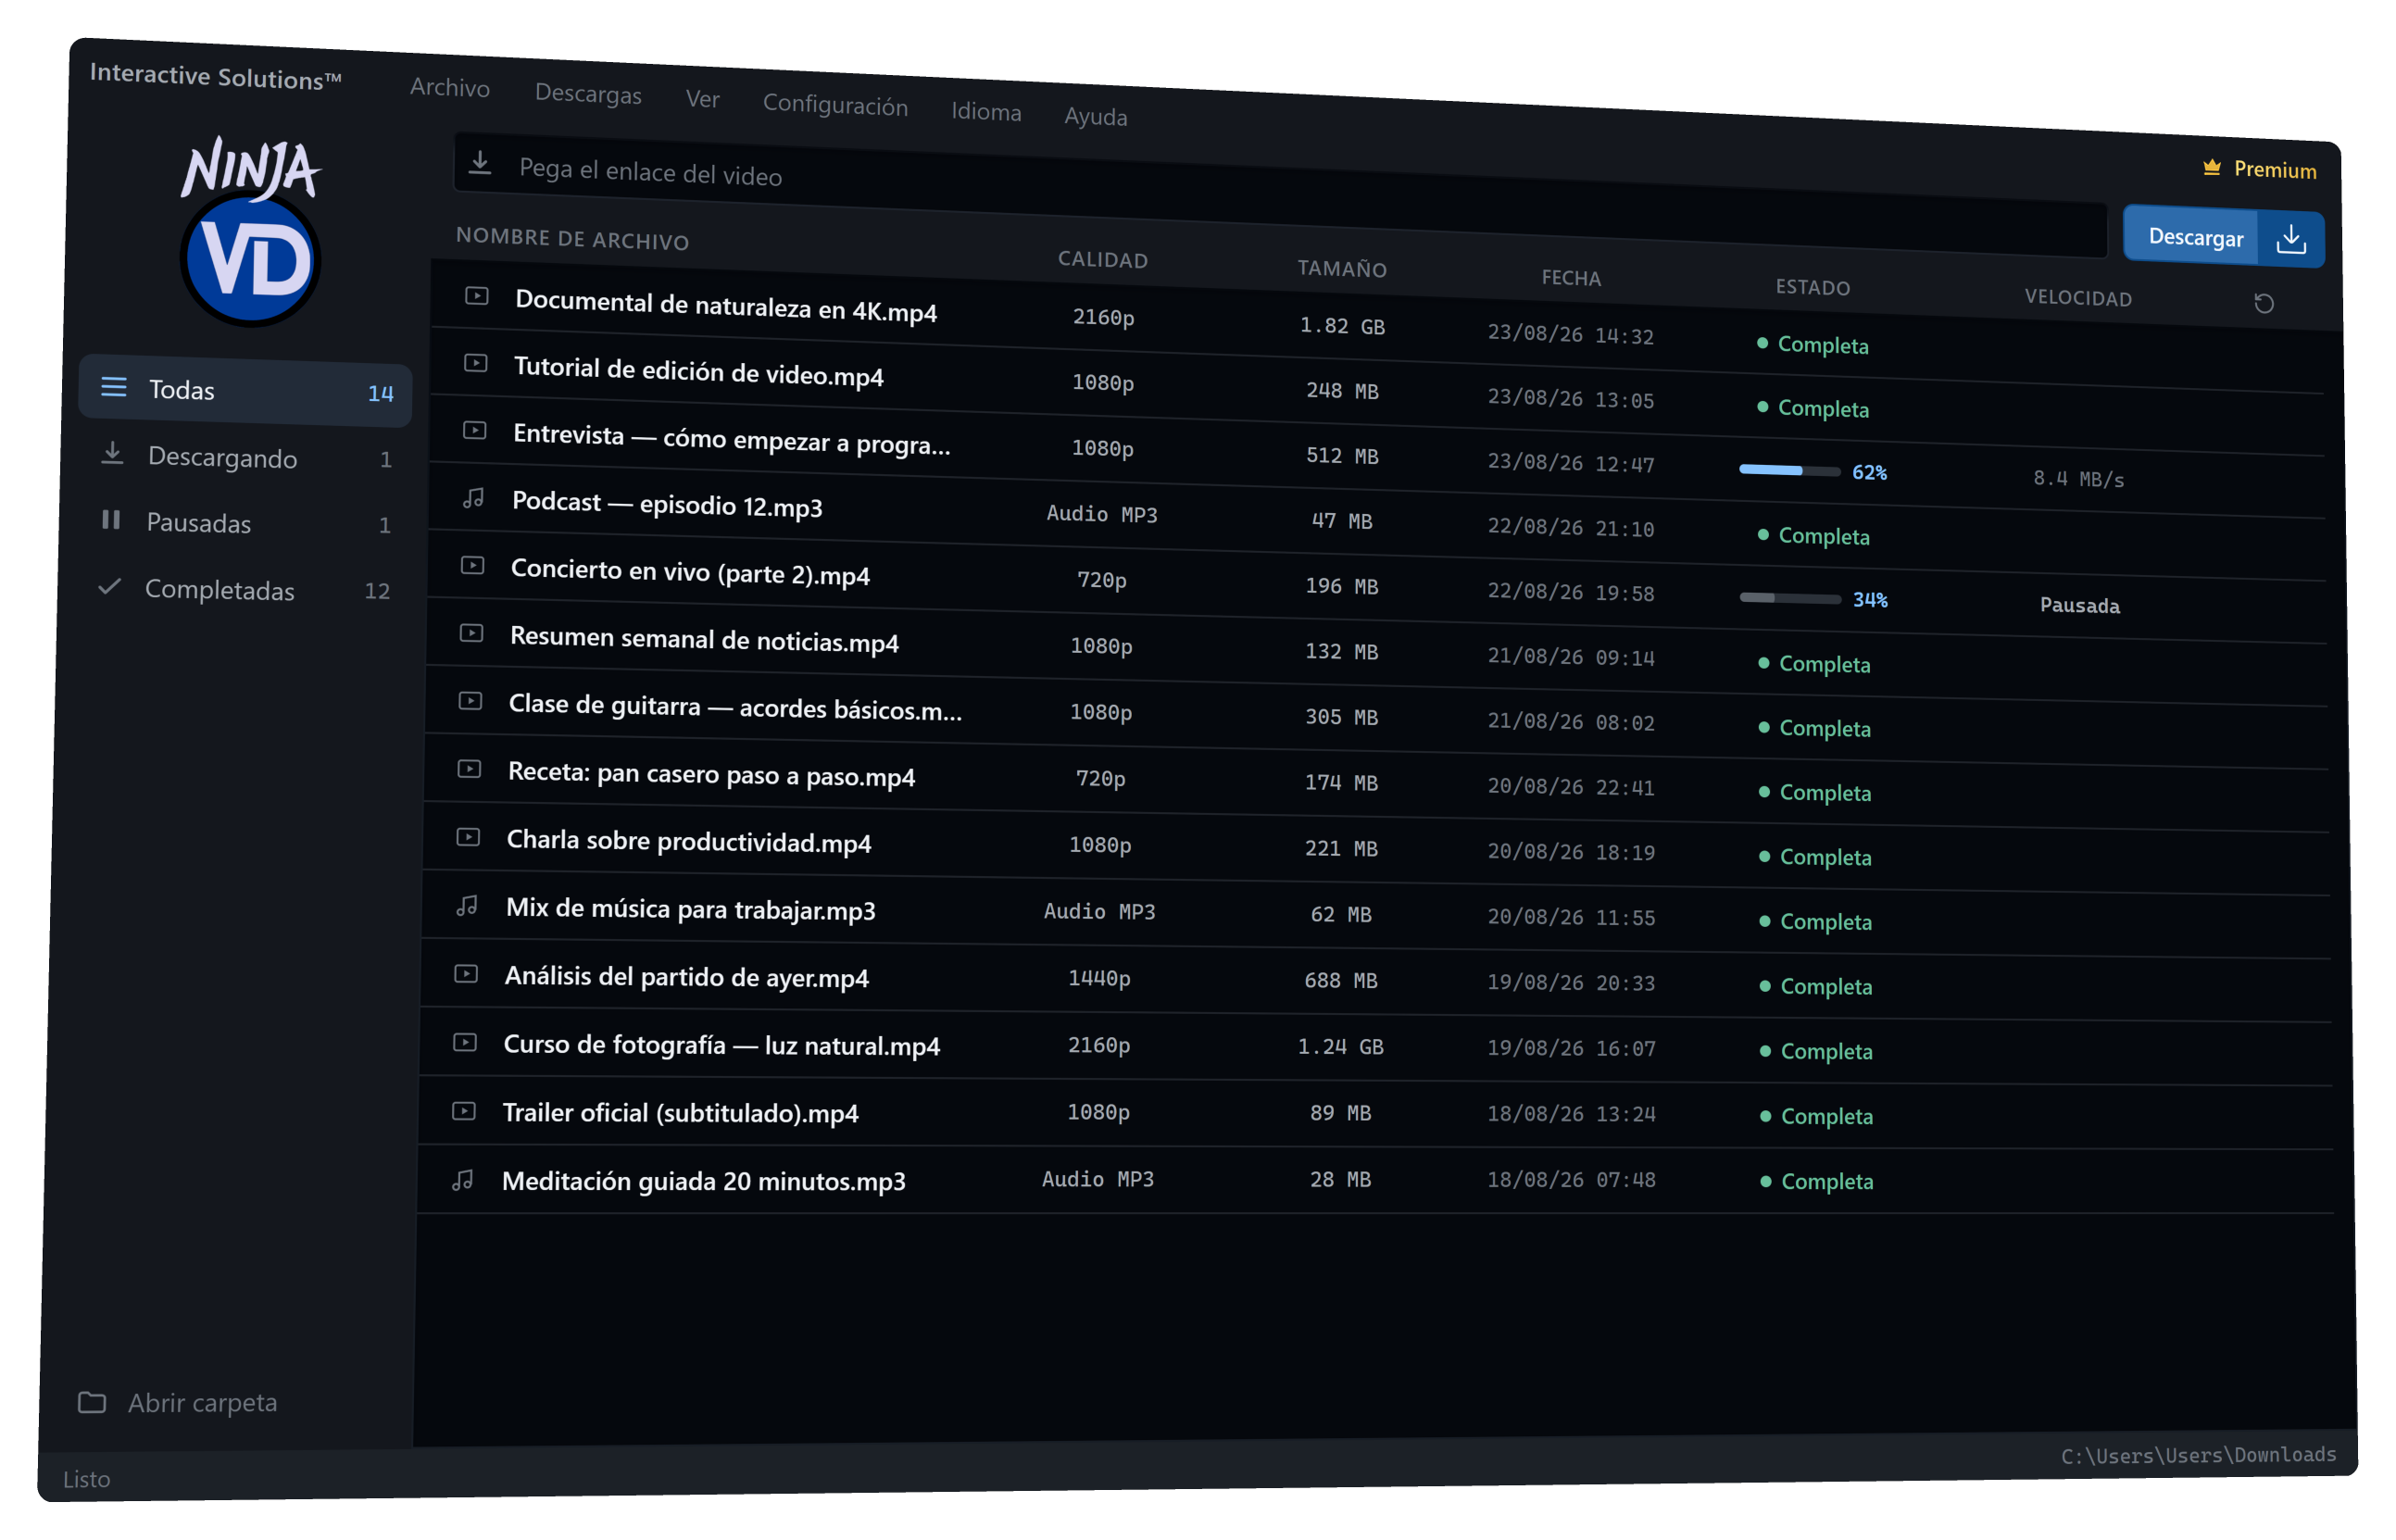Click the '18/08/26 07:48' date cell
The height and width of the screenshot is (1540, 2396).
[x=1570, y=1179]
